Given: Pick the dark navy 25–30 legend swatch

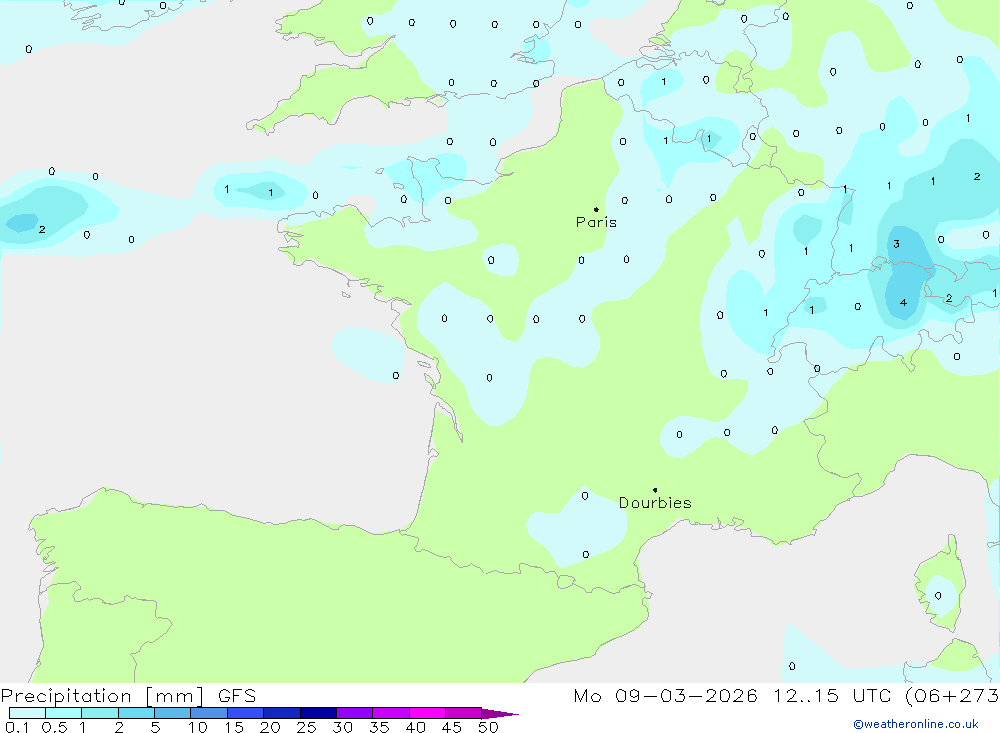Looking at the screenshot, I should (x=318, y=713).
